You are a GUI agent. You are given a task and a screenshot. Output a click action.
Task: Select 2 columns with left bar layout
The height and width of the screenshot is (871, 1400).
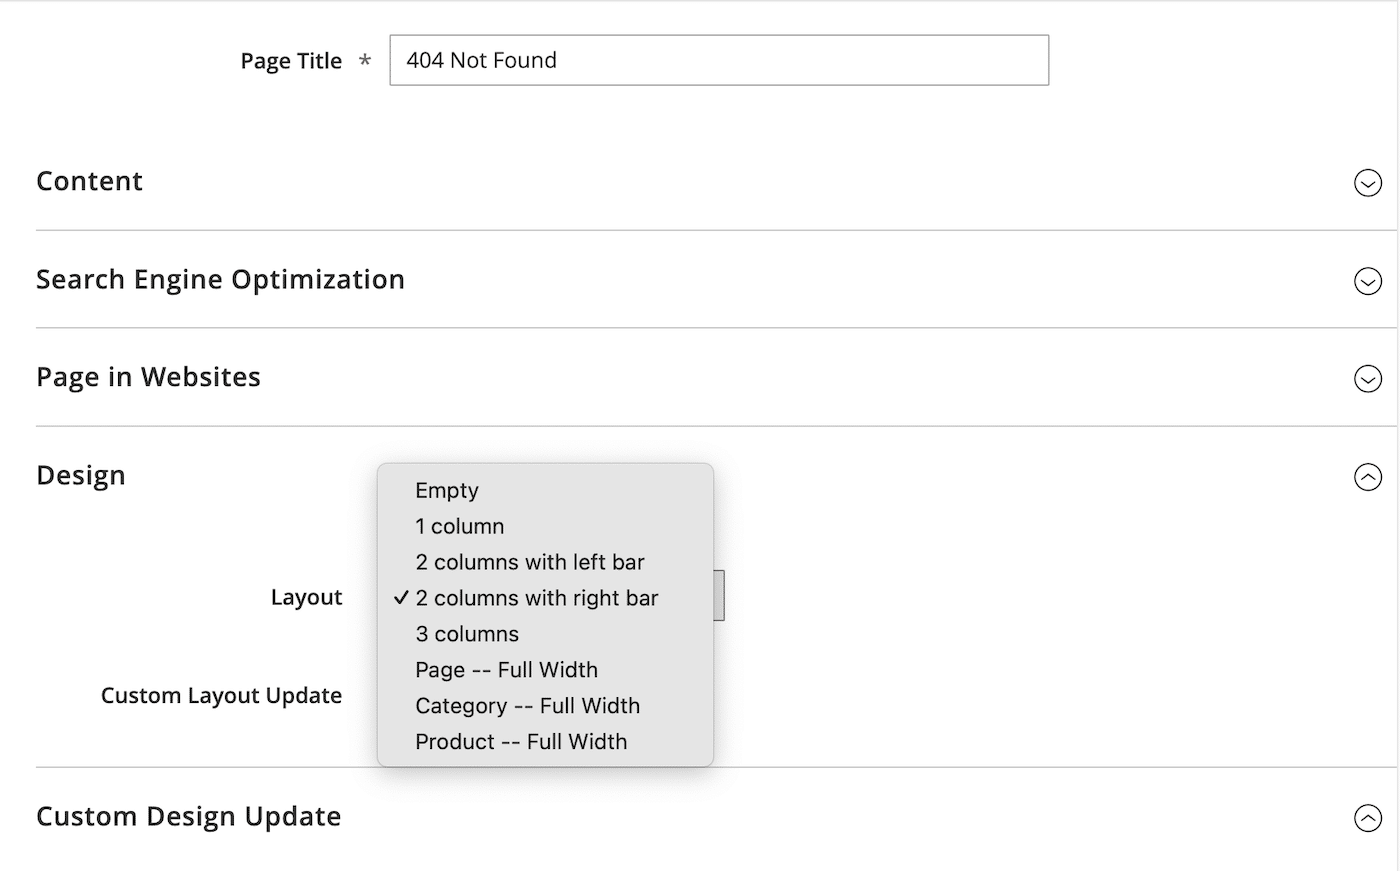(530, 562)
